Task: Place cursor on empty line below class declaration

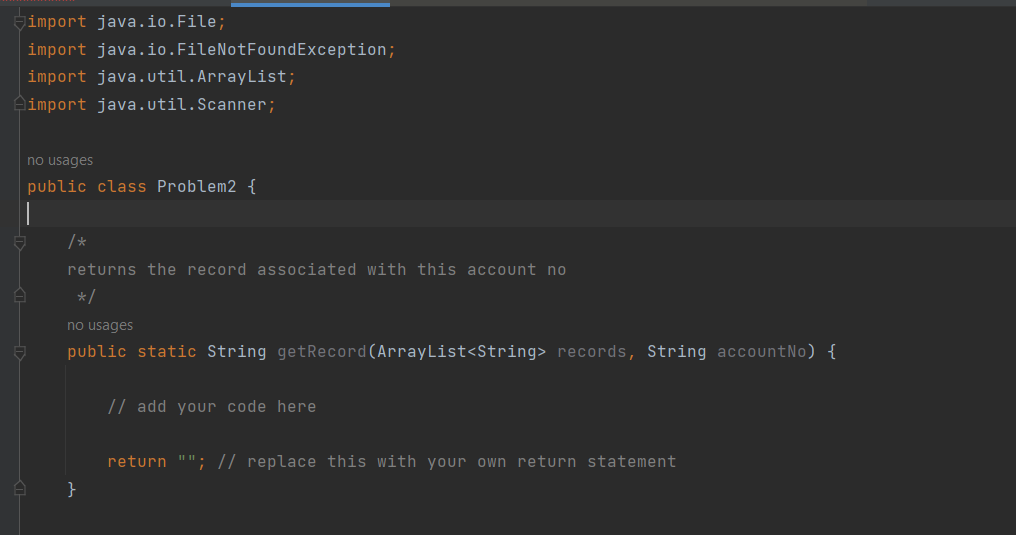Action: (518, 213)
